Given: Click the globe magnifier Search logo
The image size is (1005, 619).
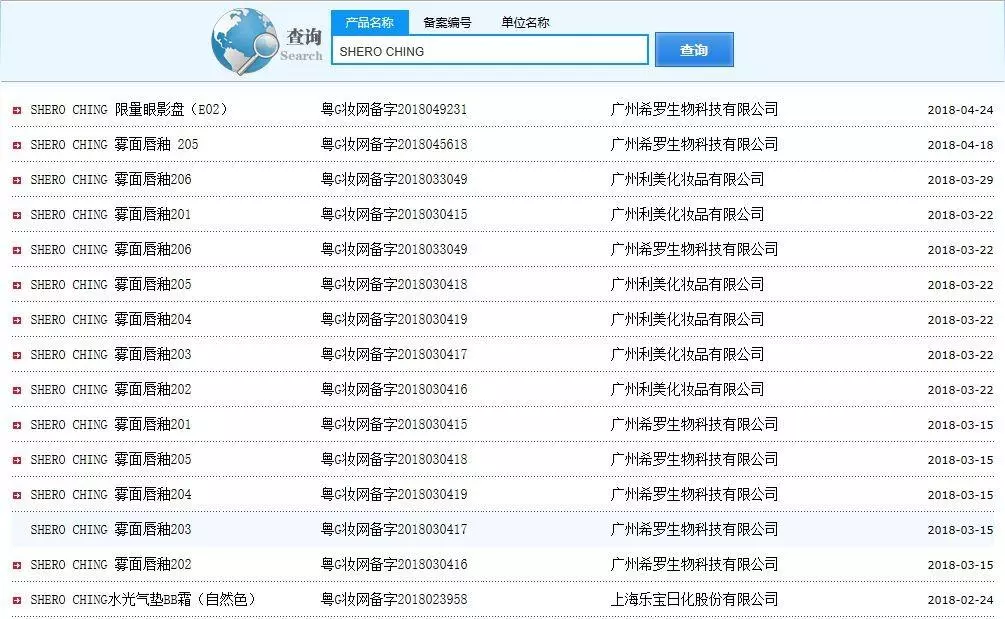Looking at the screenshot, I should (x=267, y=42).
